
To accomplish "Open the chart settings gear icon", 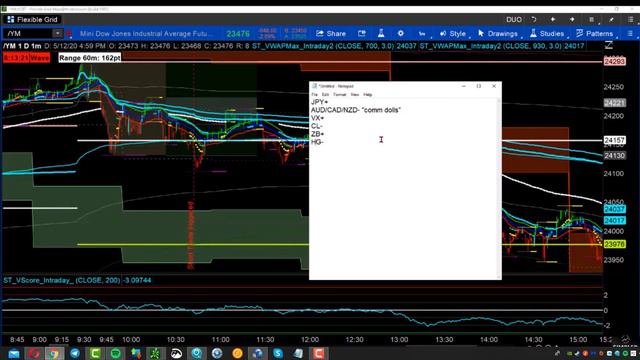I will tap(400, 33).
